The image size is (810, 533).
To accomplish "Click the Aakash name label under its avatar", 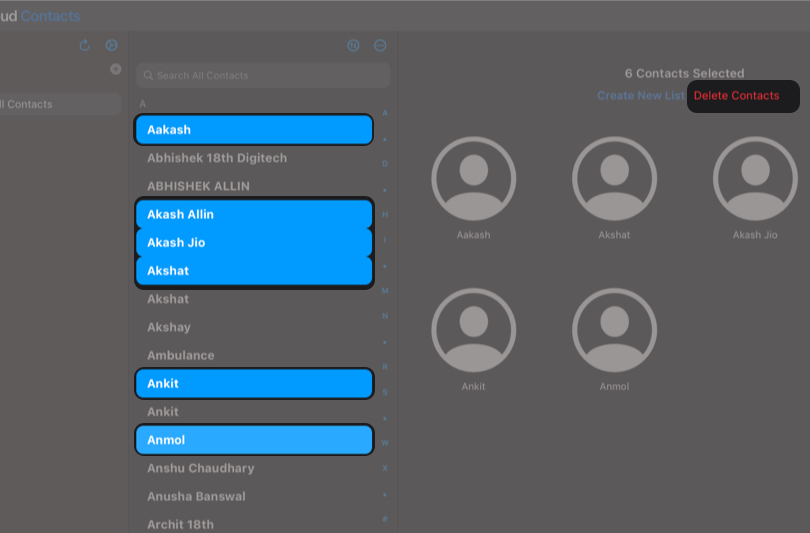I will (x=474, y=235).
